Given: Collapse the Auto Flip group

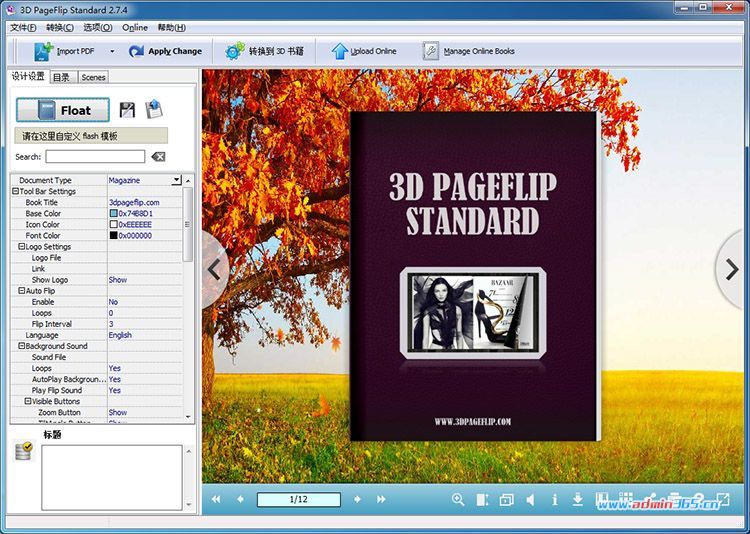Looking at the screenshot, I should 22,291.
